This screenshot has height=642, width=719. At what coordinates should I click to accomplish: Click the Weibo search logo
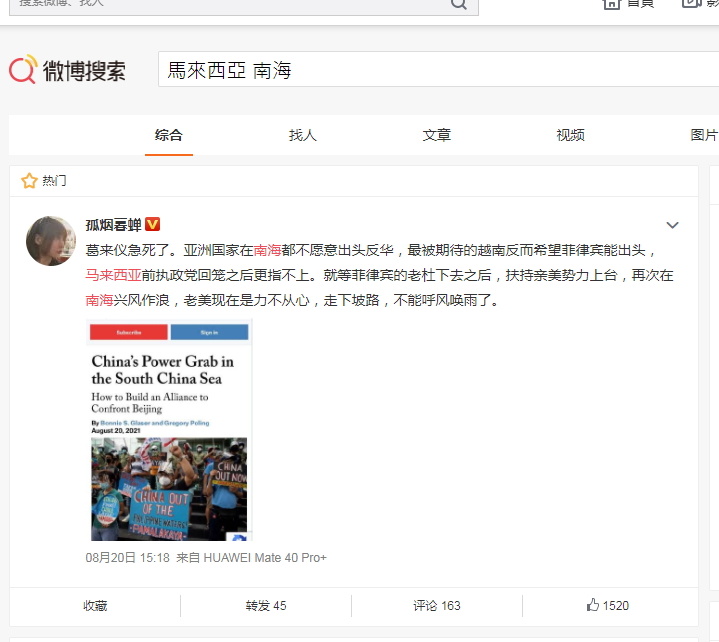coord(67,70)
